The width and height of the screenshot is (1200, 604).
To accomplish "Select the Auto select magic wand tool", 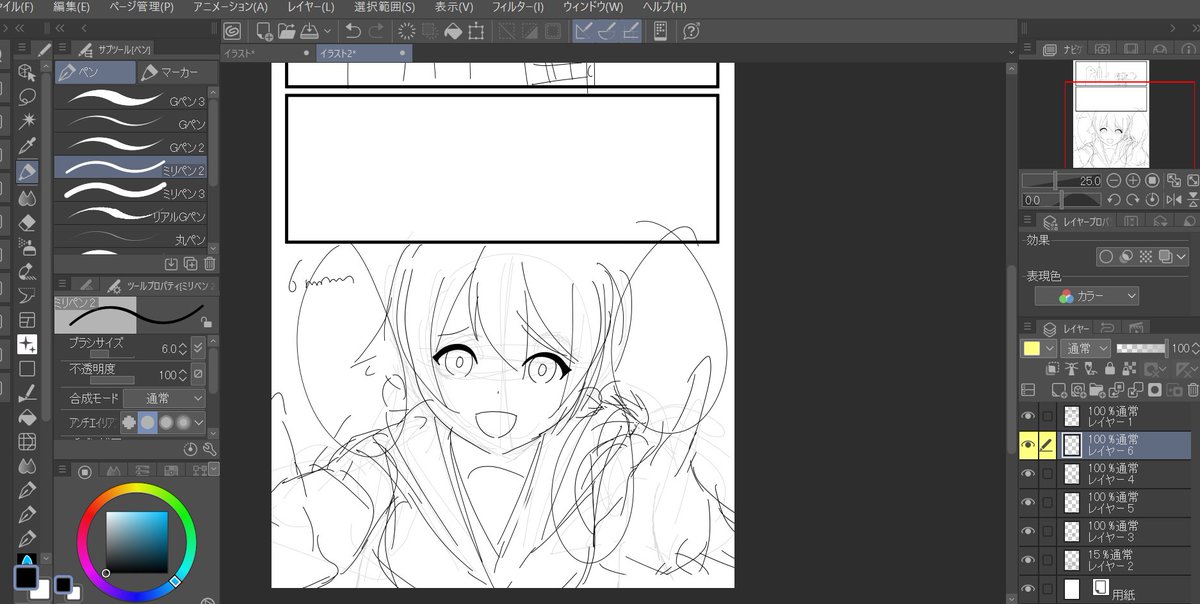I will pos(27,121).
